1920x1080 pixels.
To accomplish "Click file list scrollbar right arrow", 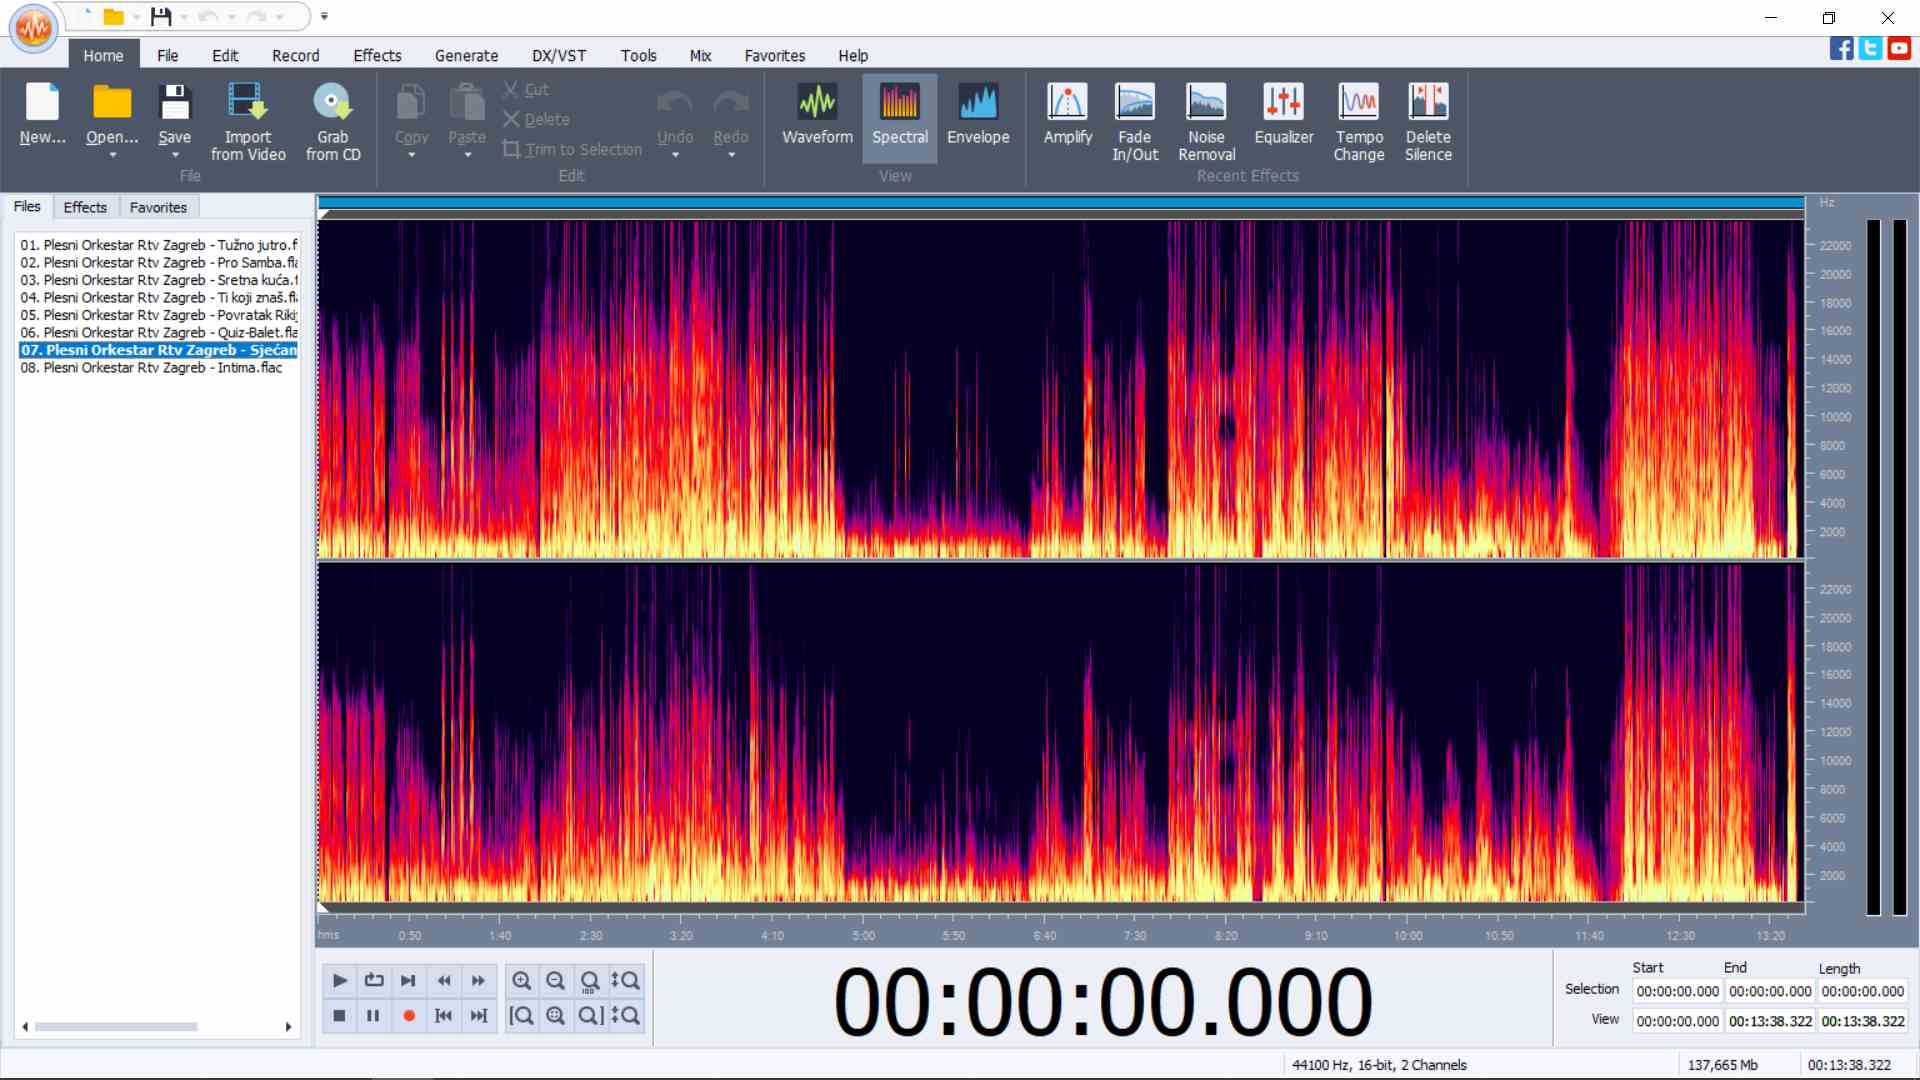I will [288, 1027].
